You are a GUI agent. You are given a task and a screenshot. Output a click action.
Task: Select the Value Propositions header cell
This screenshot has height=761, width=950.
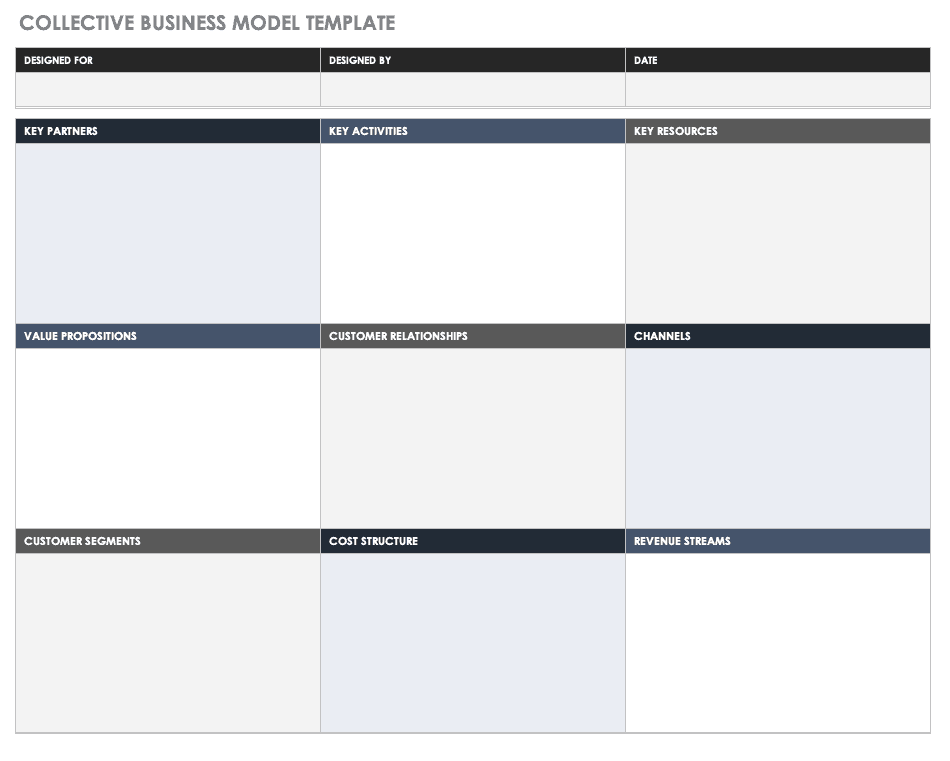(168, 336)
